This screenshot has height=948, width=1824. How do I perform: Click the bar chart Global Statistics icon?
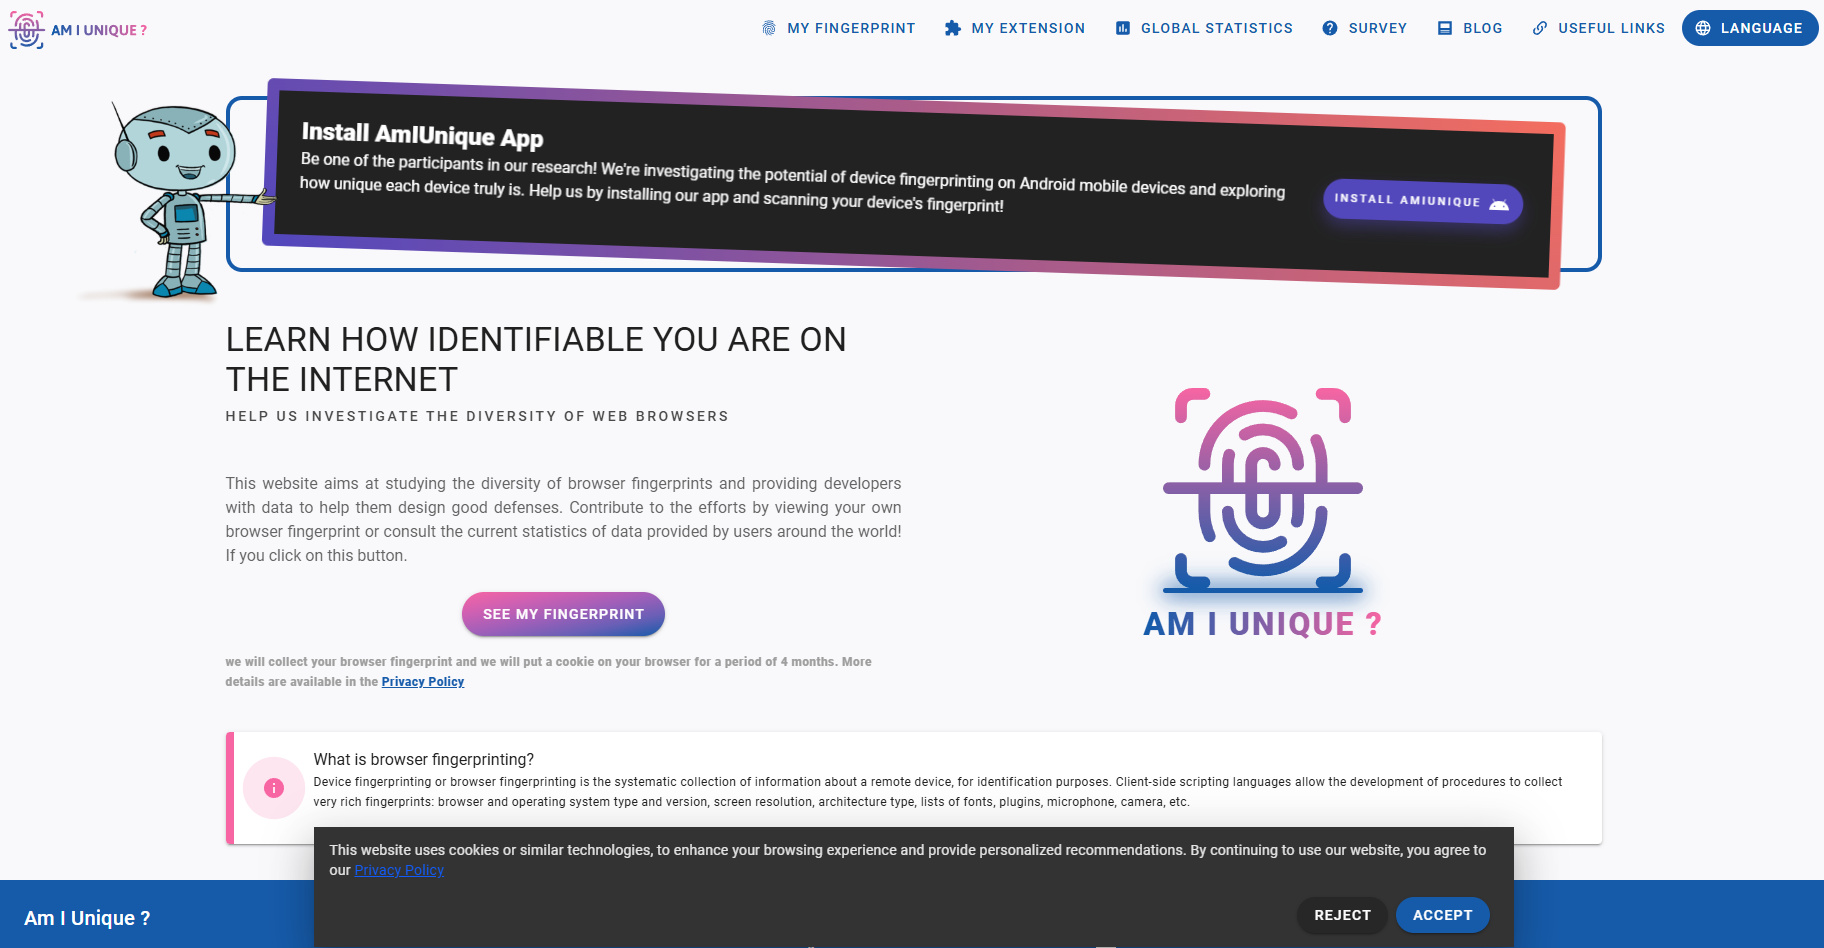1123,28
